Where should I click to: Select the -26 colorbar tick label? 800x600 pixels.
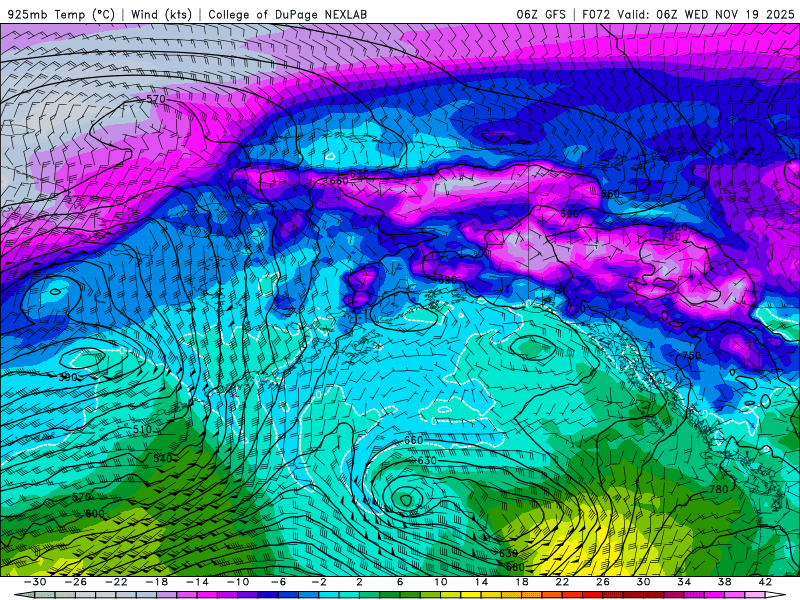pos(76,582)
